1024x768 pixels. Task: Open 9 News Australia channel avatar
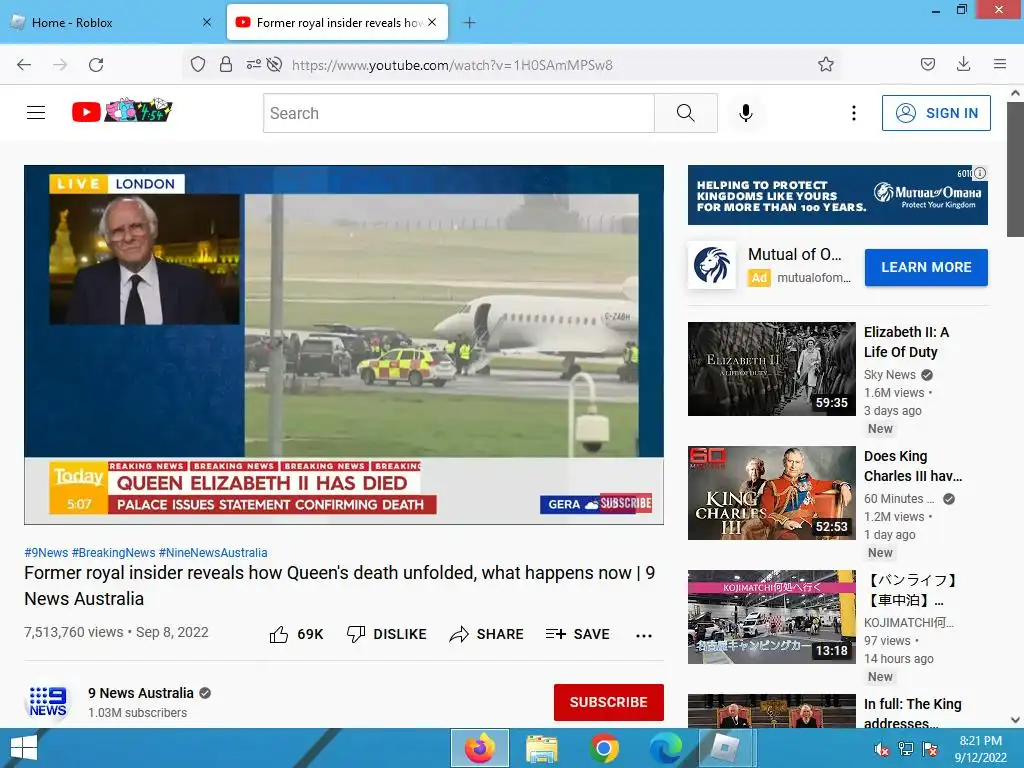pos(48,701)
